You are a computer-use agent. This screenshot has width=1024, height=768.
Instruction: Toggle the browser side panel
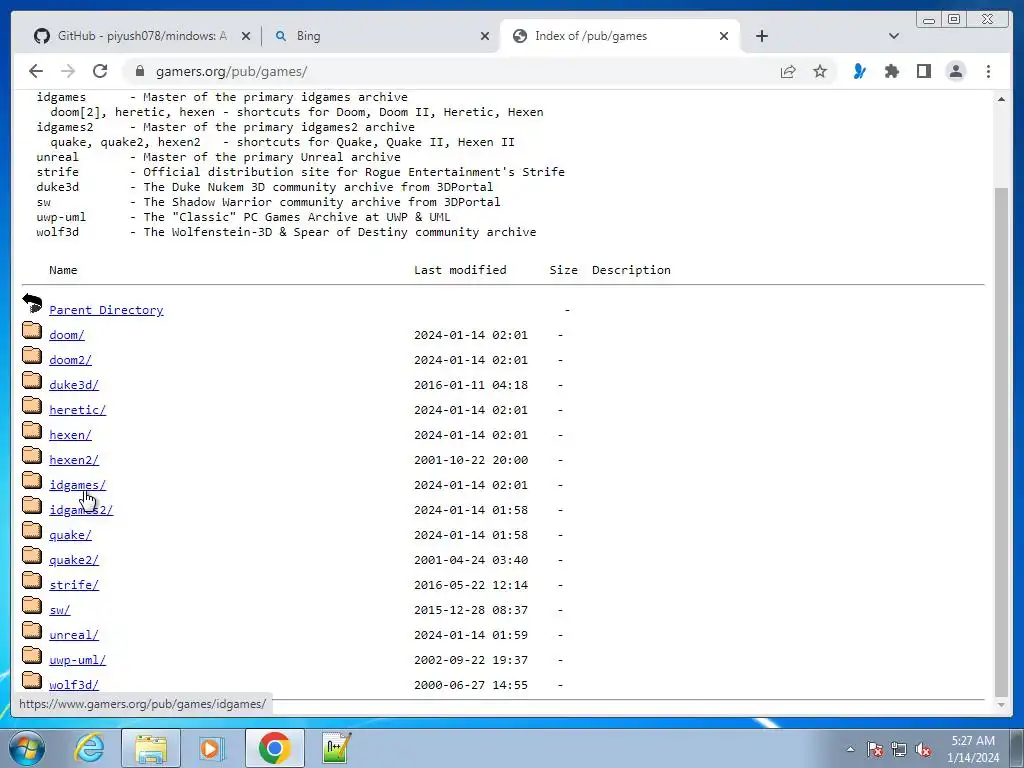[923, 71]
